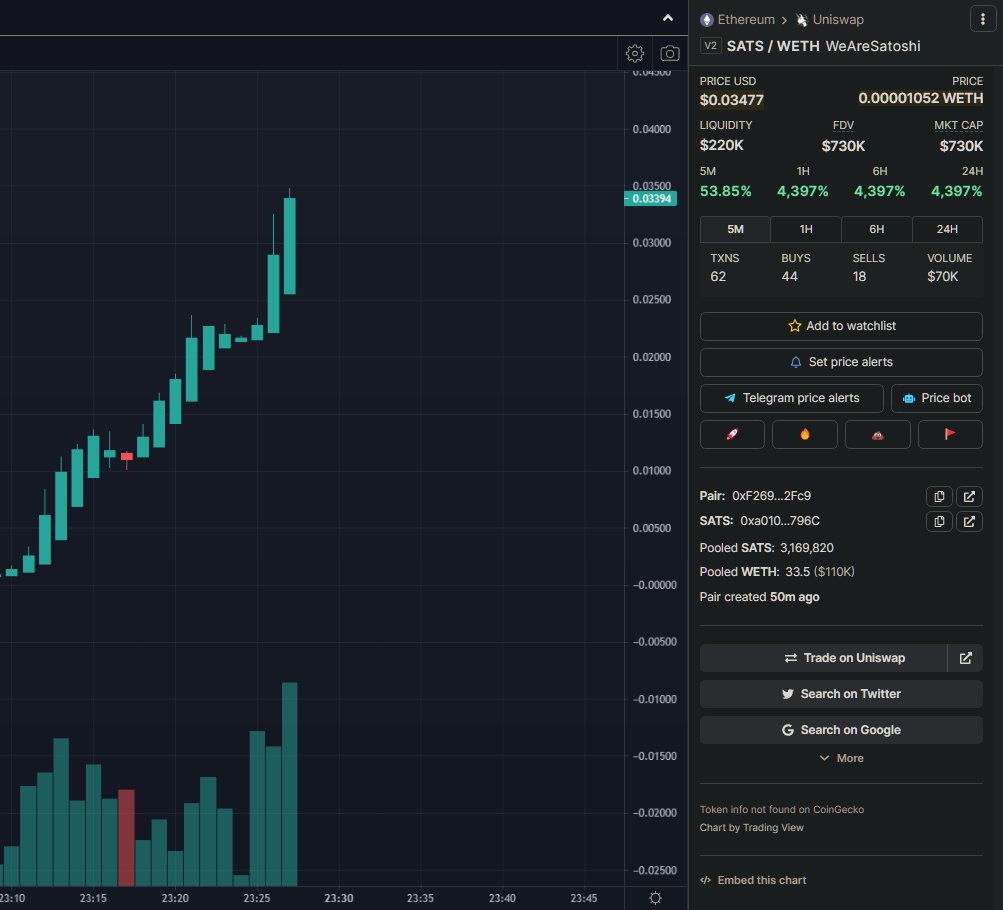Screen dimensions: 1003x910
Task: Click the TXNS count 62
Action: click(x=718, y=276)
